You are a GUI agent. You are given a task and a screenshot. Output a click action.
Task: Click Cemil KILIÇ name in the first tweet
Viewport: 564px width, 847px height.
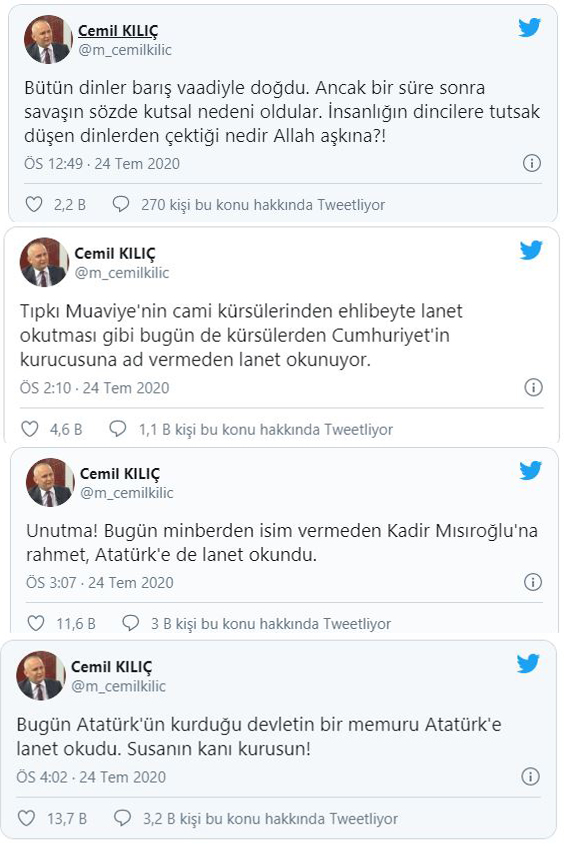tap(118, 31)
